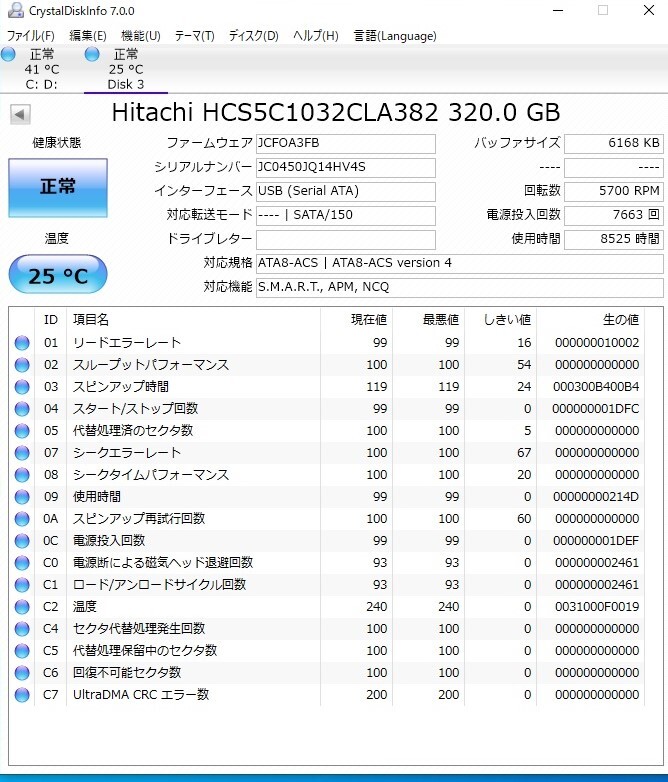Click the power on count value 7663 回
668x782 pixels.
coord(614,215)
